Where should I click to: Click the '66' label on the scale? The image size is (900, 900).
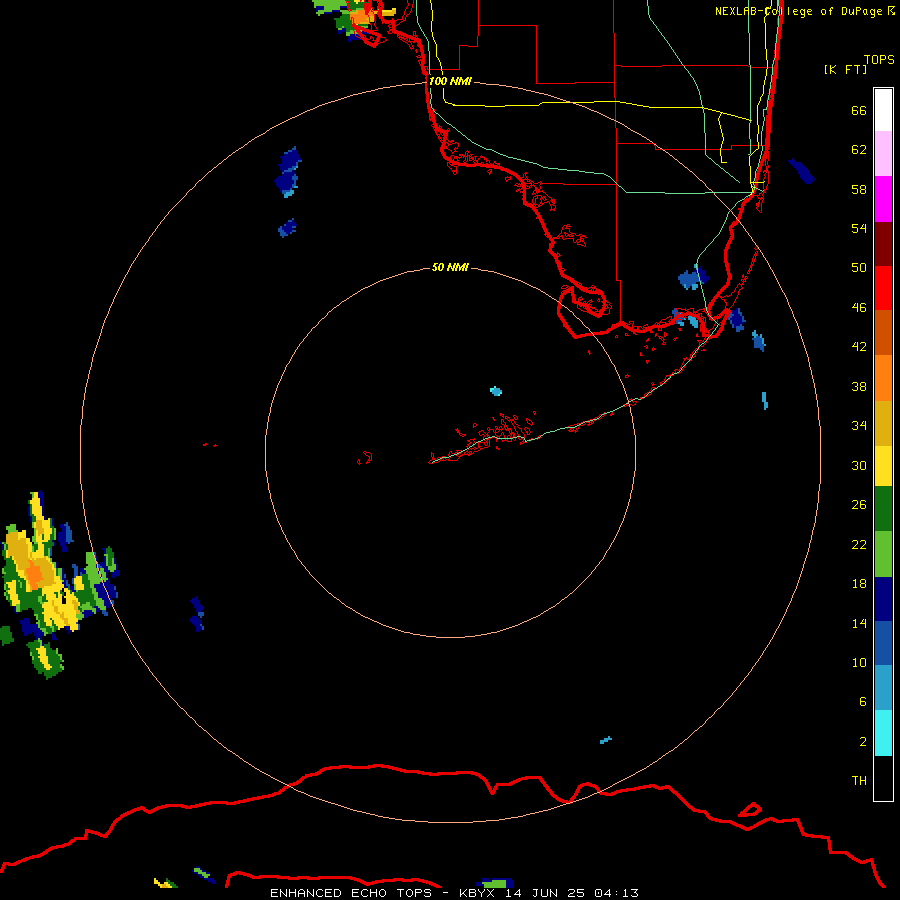pos(859,110)
